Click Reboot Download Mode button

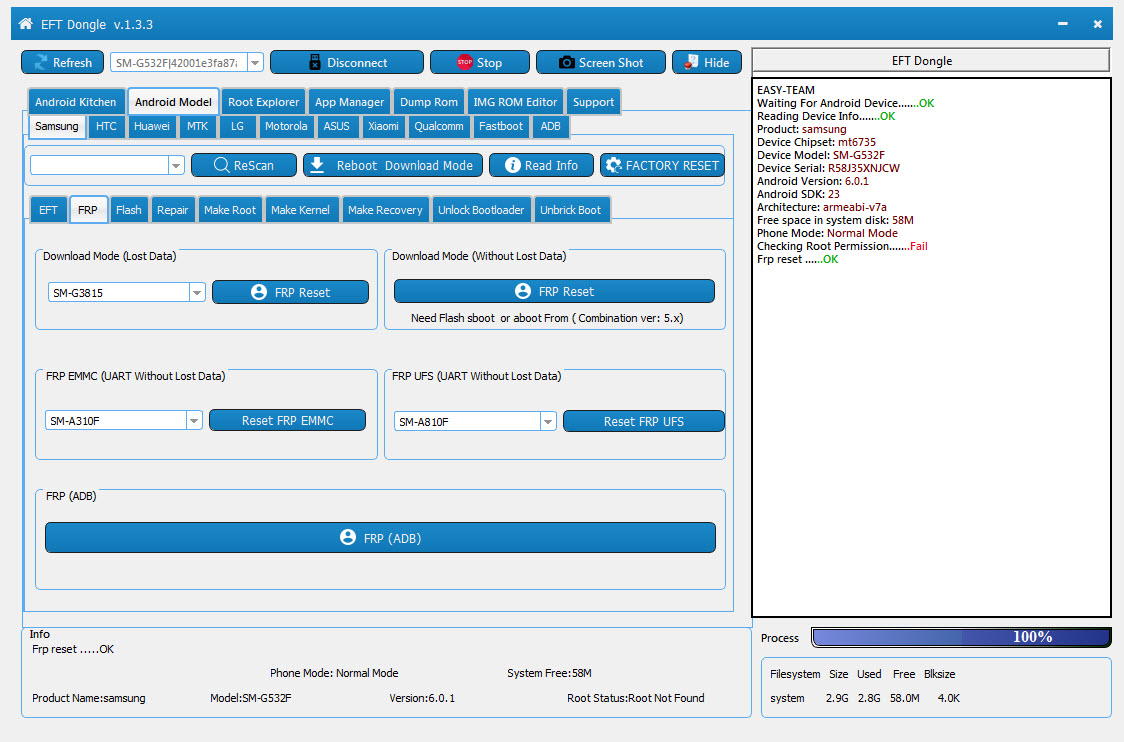tap(393, 166)
